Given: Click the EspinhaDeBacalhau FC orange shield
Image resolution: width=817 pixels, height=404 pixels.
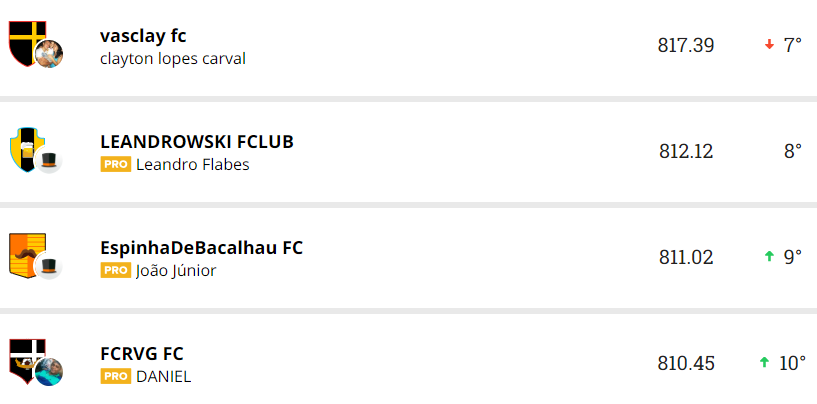Looking at the screenshot, I should tap(26, 252).
